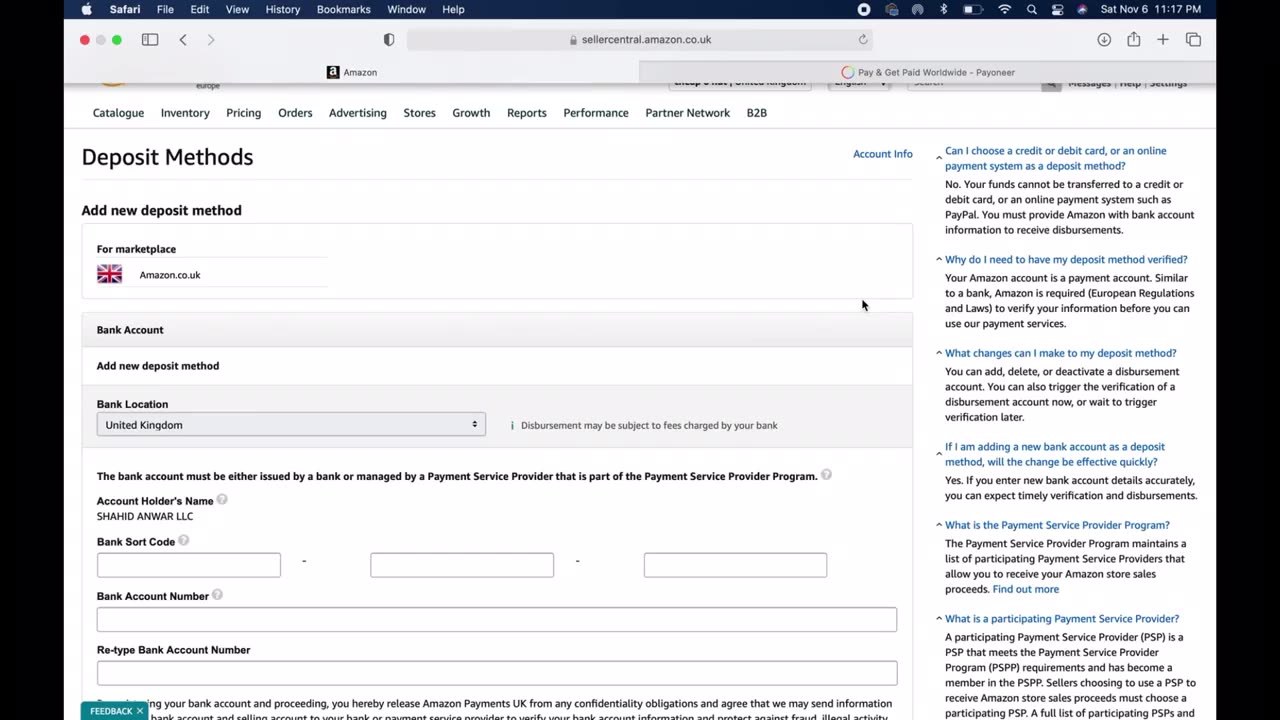Open the Bluetooth status icon
Screen dimensions: 1280x720
943,9
